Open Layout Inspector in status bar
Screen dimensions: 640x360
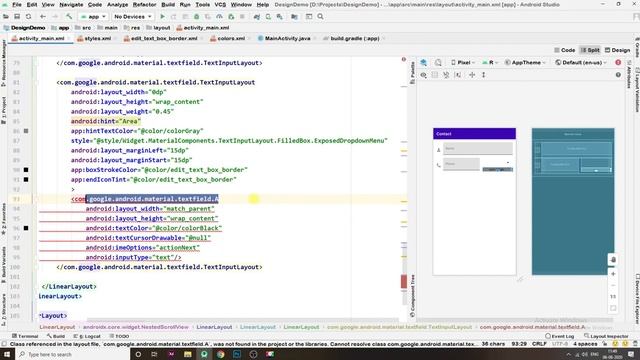[x=606, y=336]
